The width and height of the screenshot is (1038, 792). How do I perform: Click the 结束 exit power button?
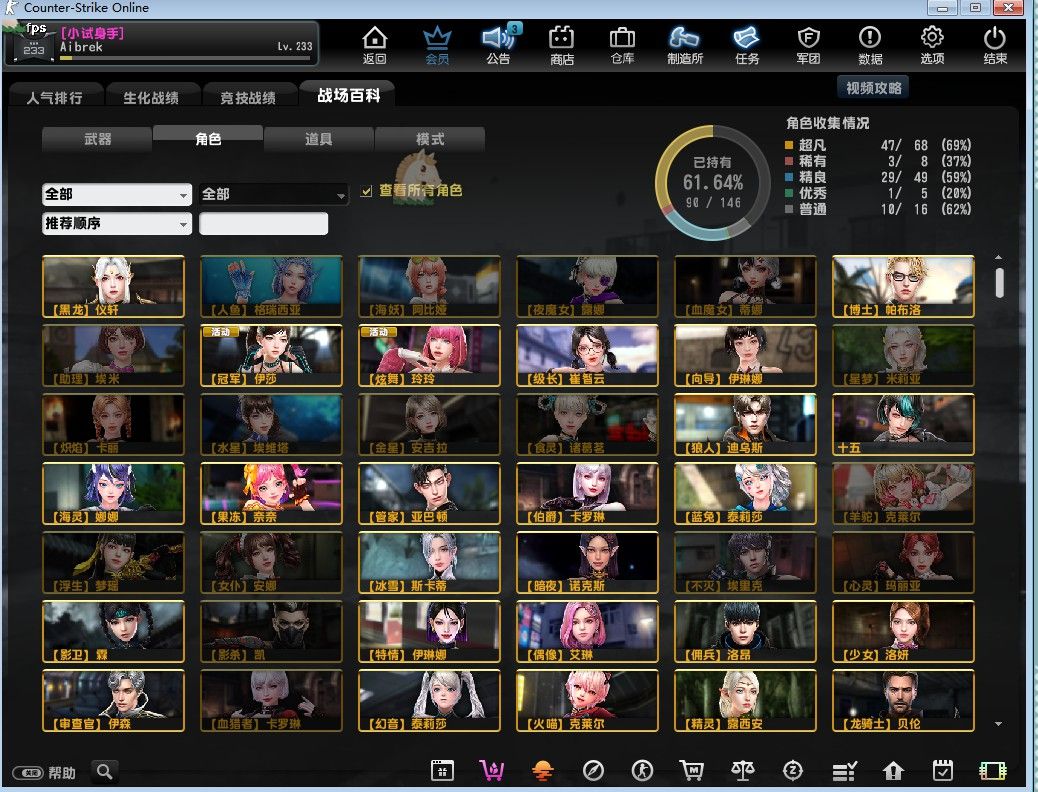(x=994, y=45)
